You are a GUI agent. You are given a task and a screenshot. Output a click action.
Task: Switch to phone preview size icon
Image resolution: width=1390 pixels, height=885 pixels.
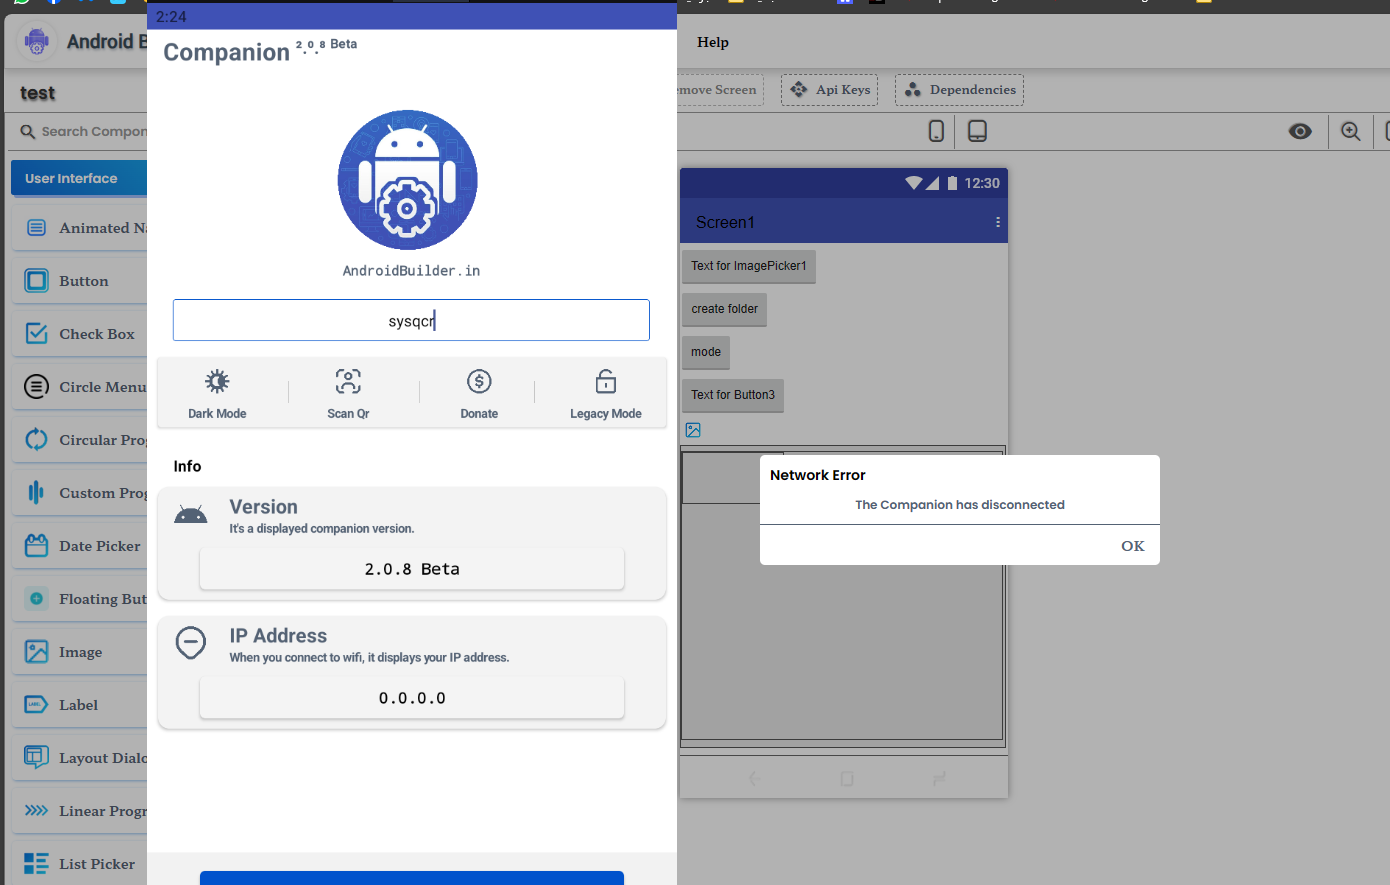936,131
